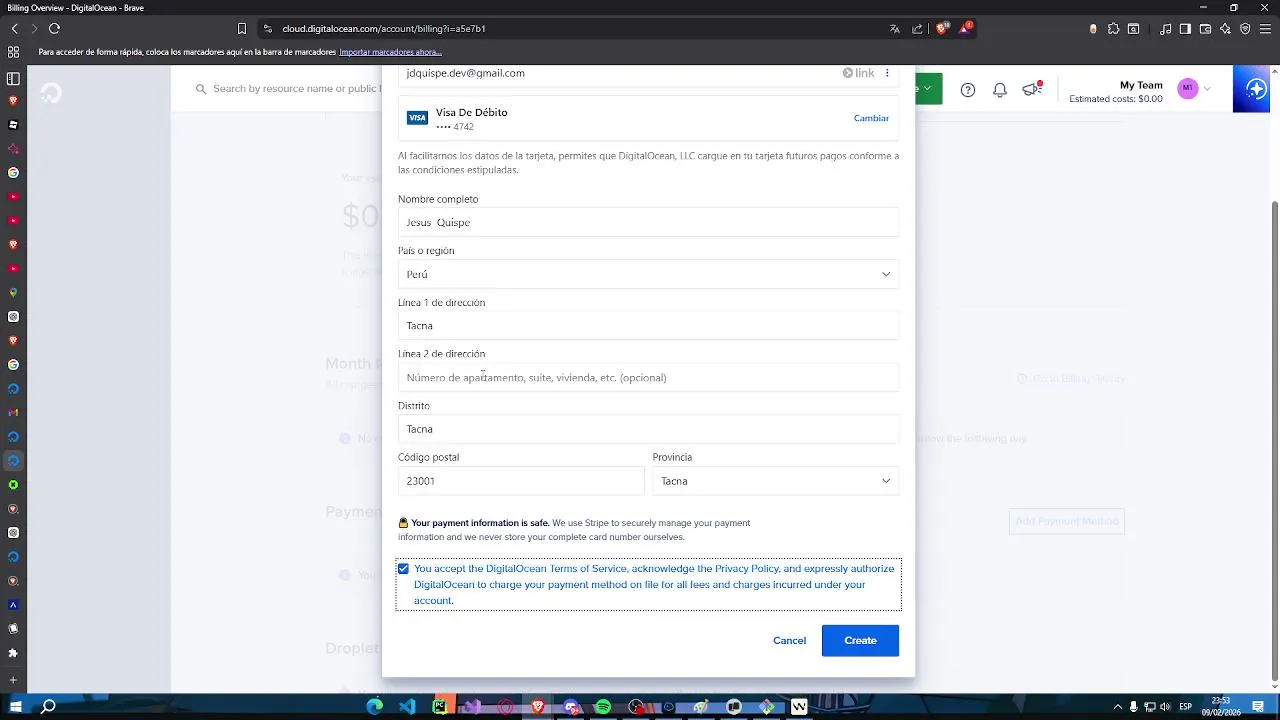
Task: Open the browser extensions puzzle icon
Action: click(x=1114, y=29)
